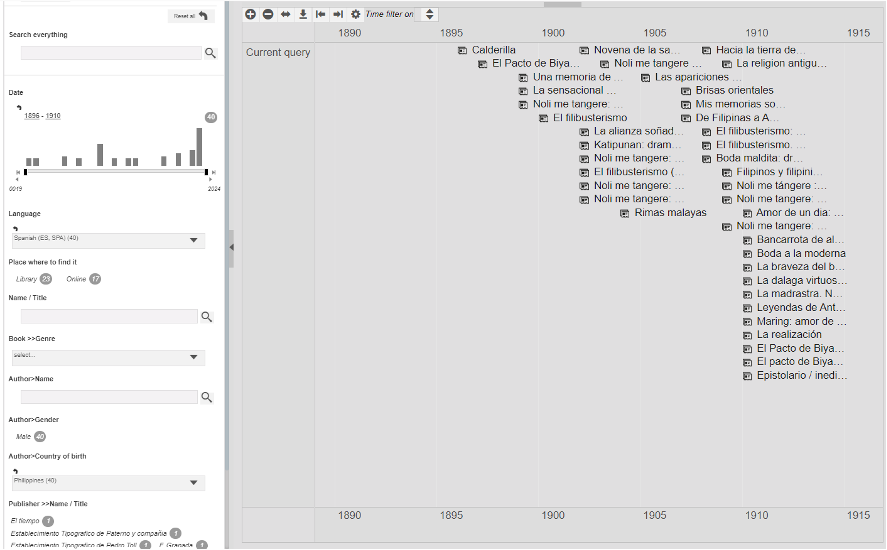Open timeline settings gear
Screen dimensions: 887x550
point(355,14)
